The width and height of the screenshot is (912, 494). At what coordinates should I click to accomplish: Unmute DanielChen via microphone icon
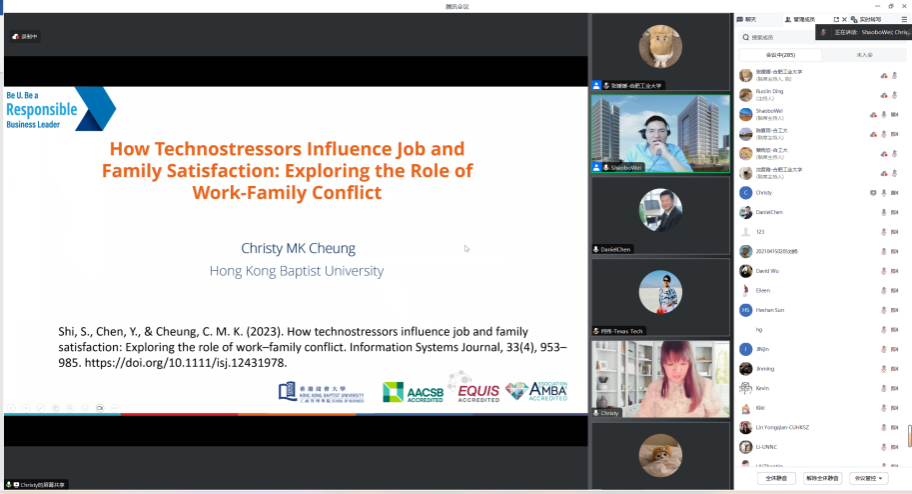(884, 212)
